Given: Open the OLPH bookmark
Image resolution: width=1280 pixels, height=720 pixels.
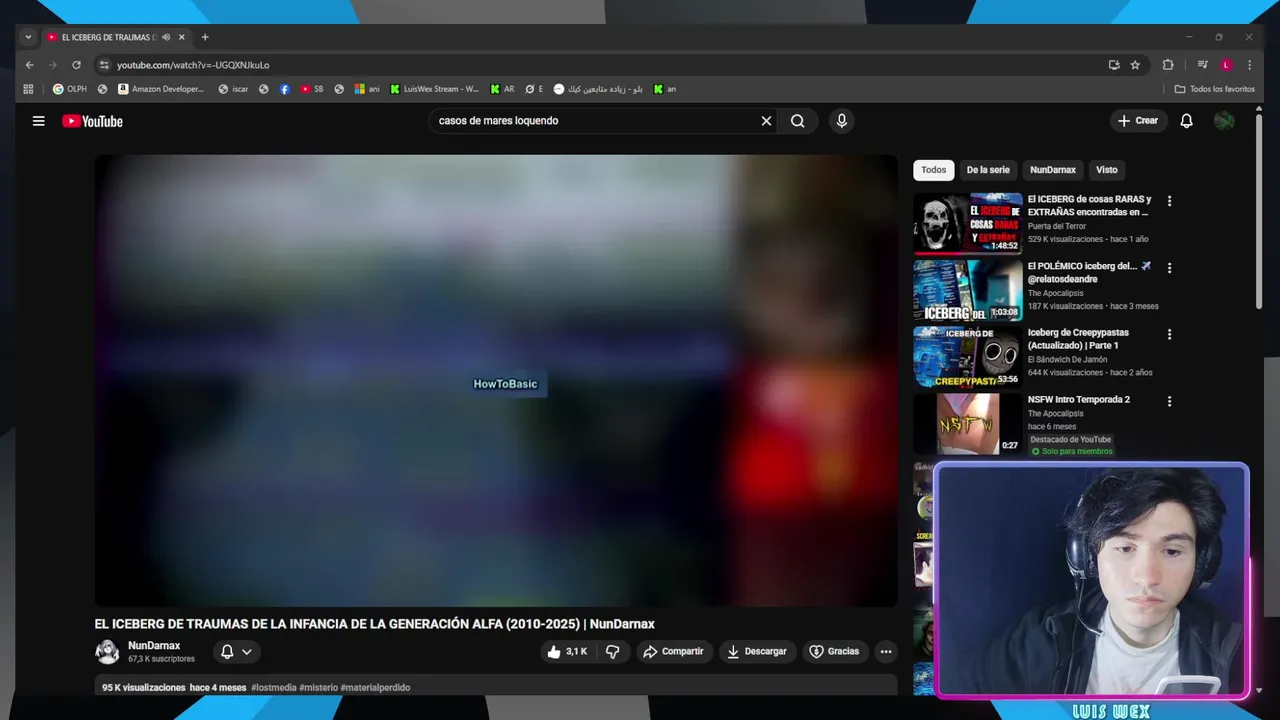Looking at the screenshot, I should 70,89.
